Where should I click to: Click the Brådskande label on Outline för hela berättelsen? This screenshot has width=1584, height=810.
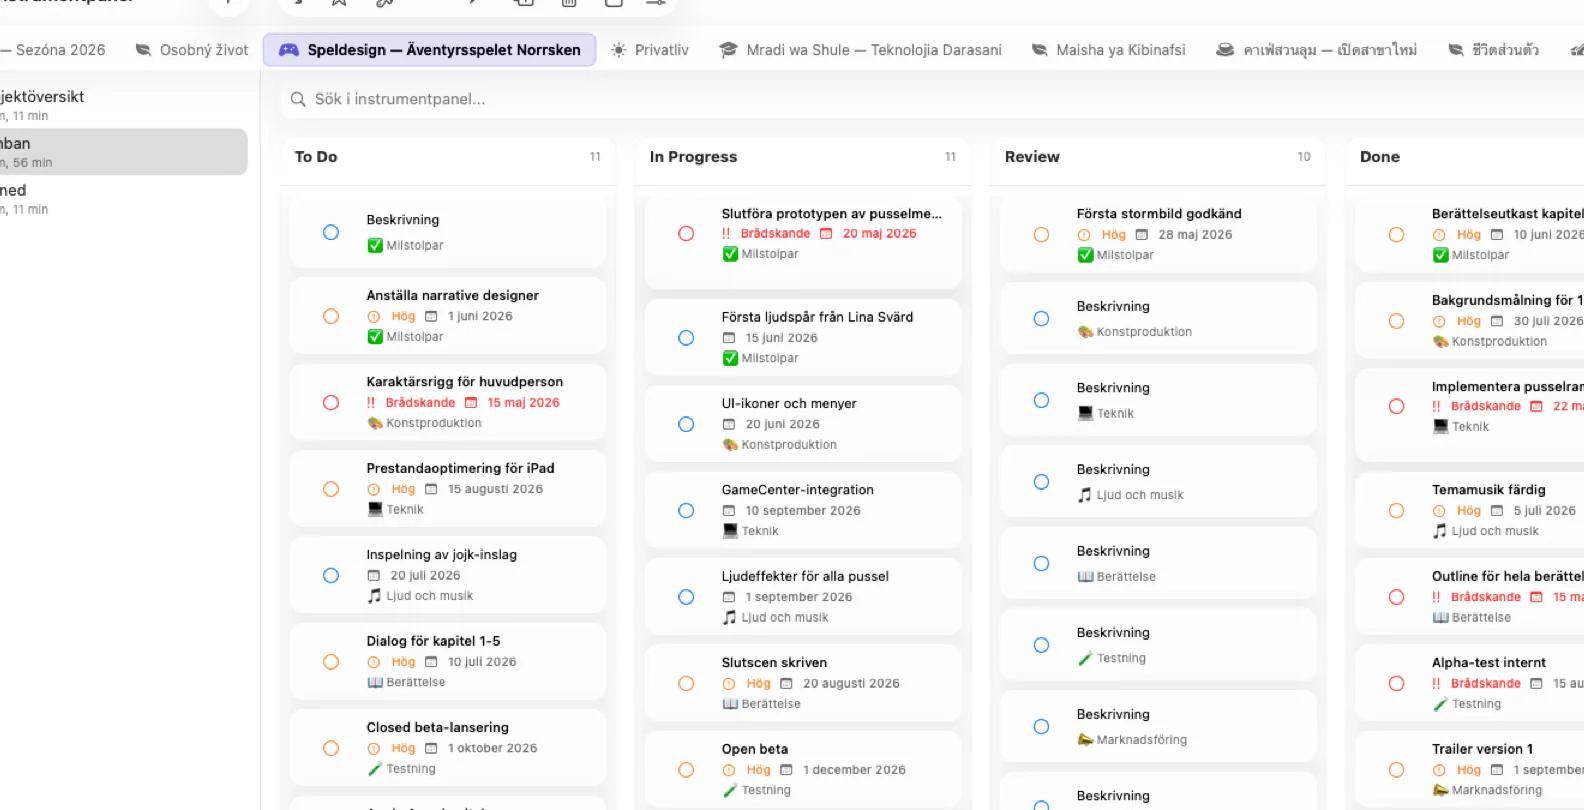pos(1485,597)
